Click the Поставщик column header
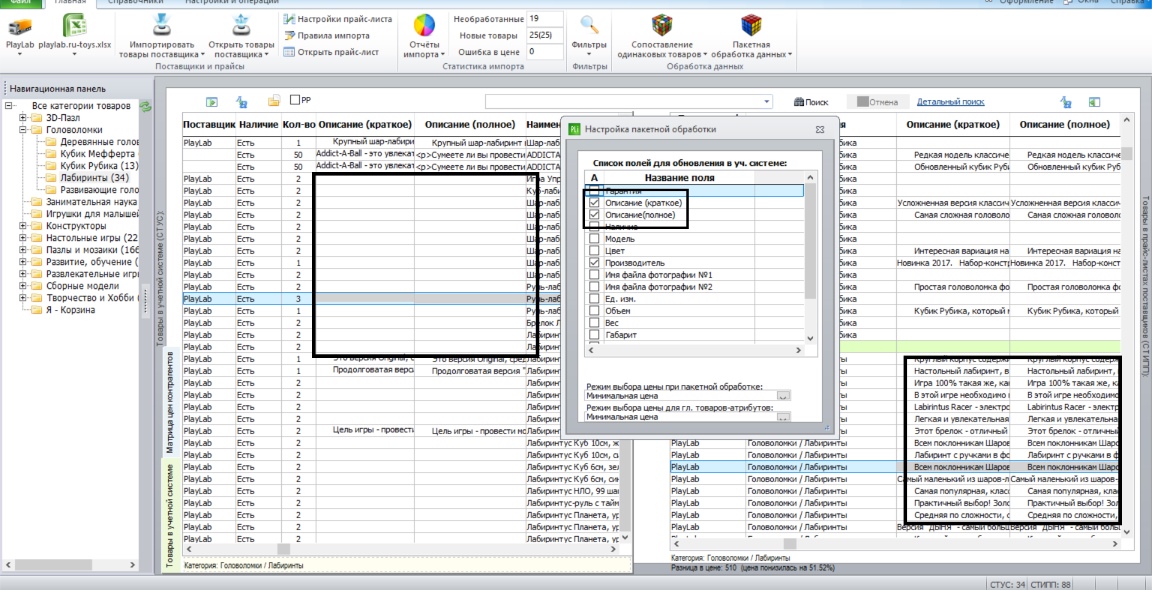Image resolution: width=1152 pixels, height=590 pixels. pyautogui.click(x=209, y=125)
